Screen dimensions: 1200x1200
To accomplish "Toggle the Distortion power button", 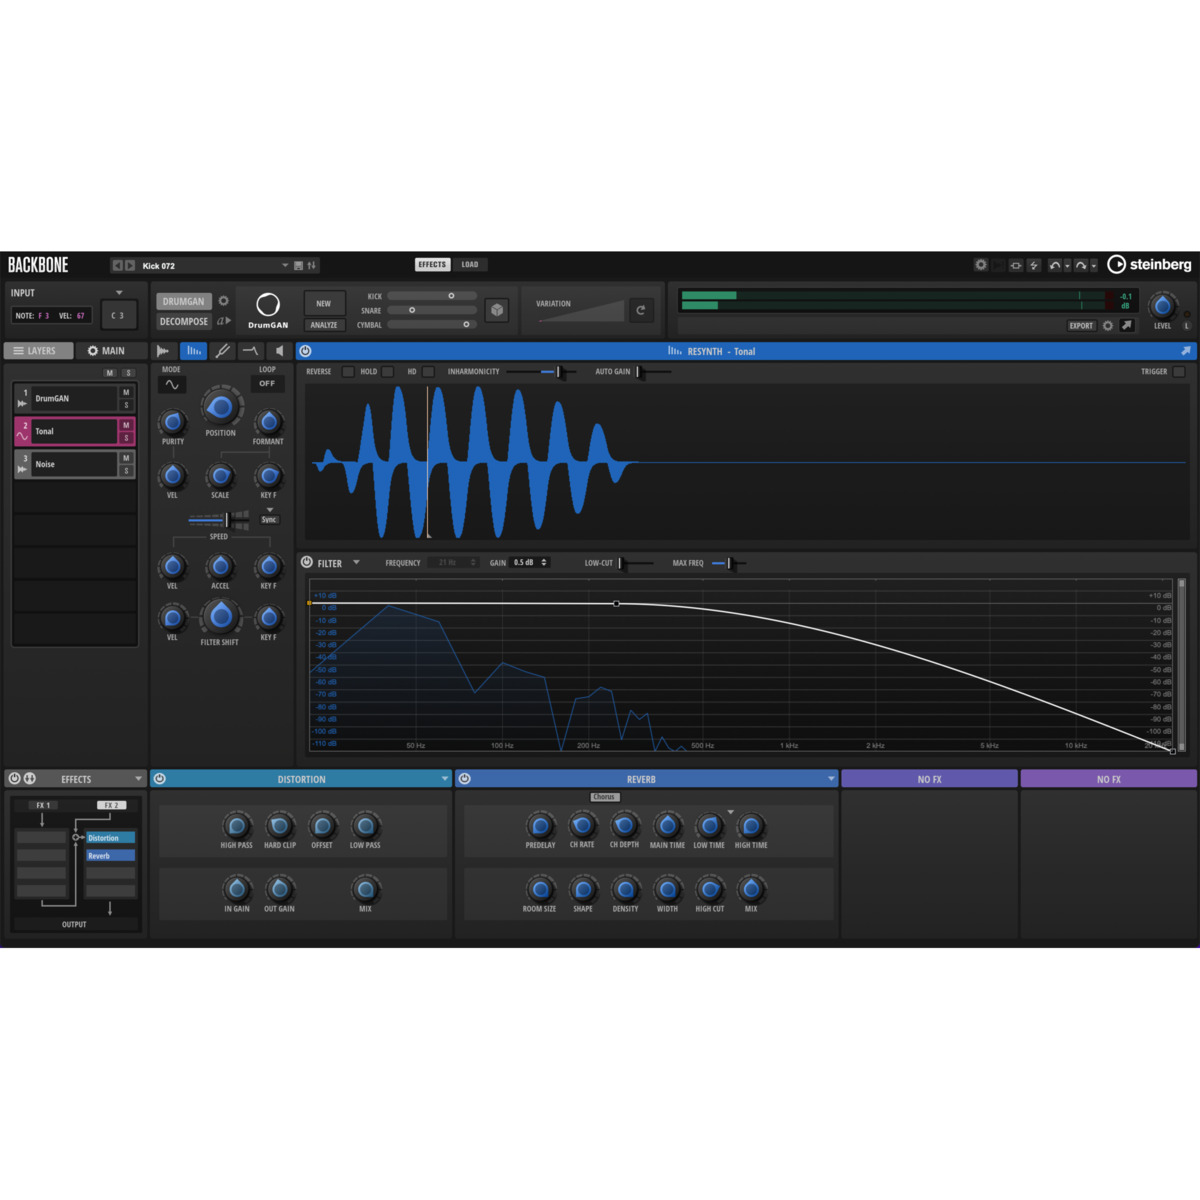I will [x=160, y=779].
